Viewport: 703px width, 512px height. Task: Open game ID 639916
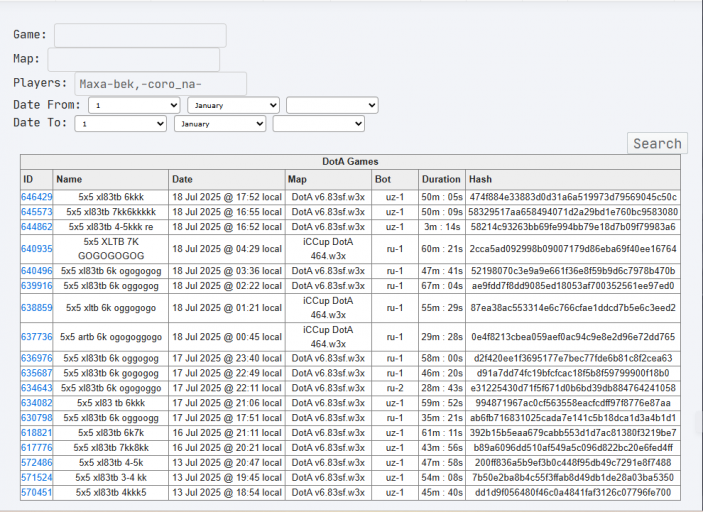click(x=37, y=286)
